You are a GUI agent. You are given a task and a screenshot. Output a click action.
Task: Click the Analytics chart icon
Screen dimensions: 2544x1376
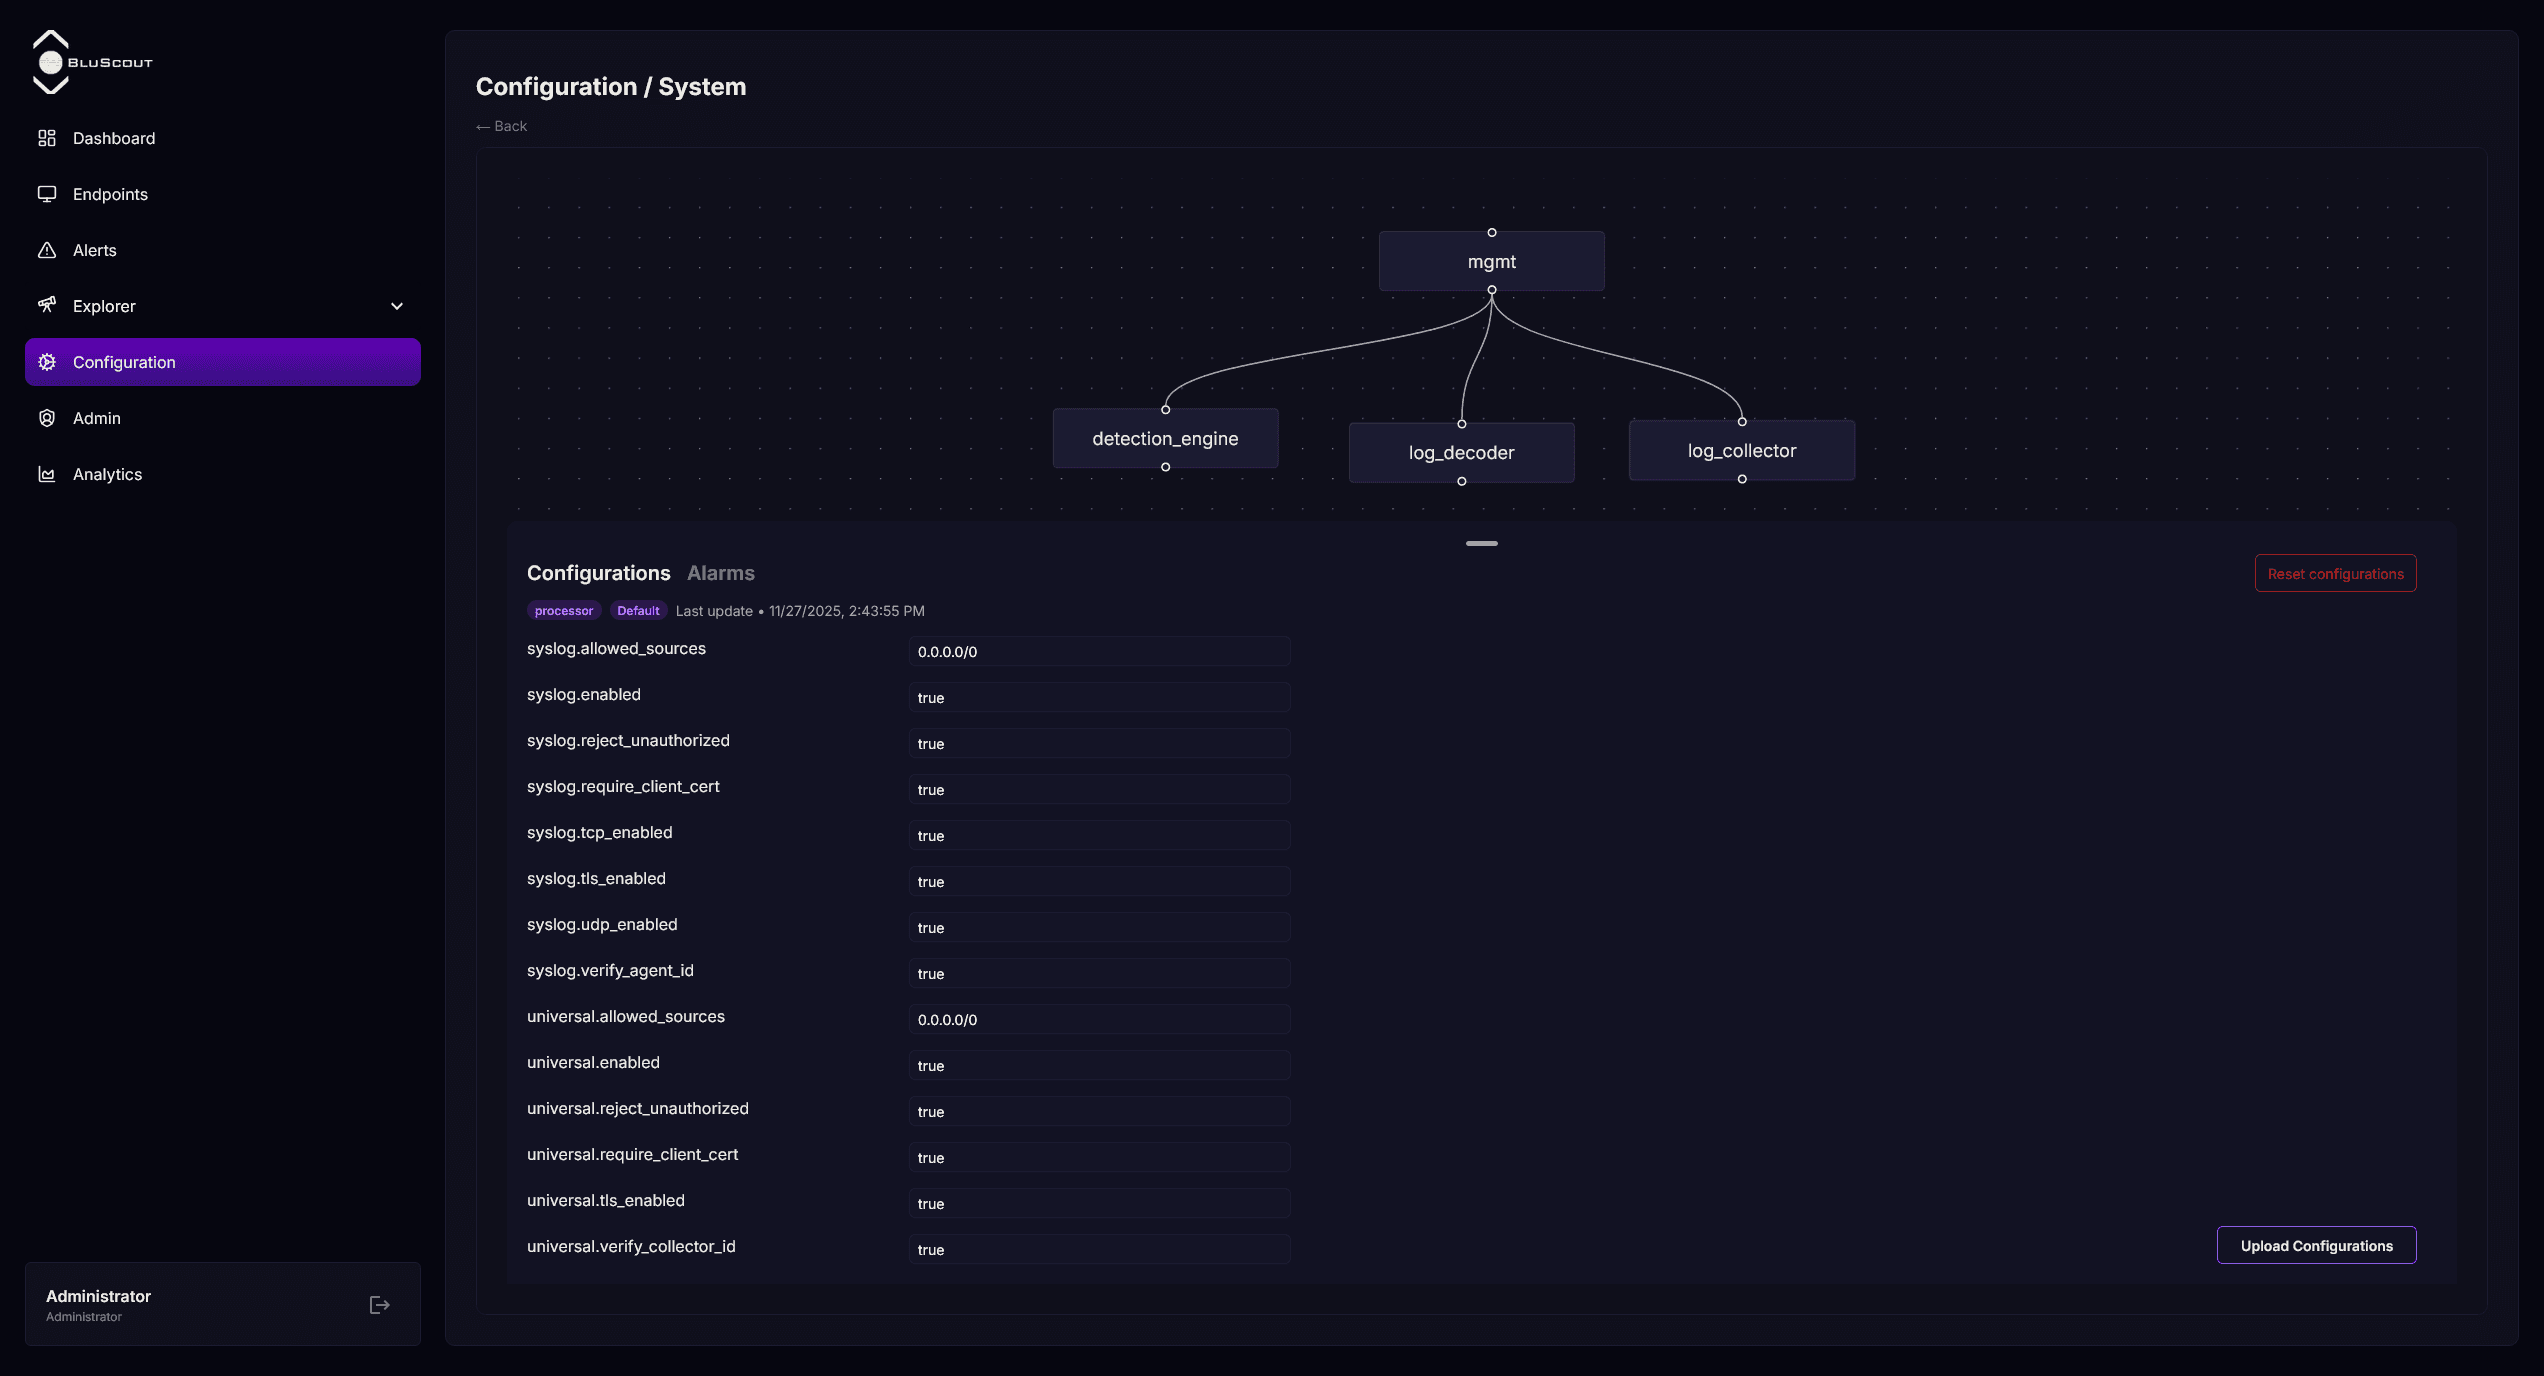coord(47,474)
